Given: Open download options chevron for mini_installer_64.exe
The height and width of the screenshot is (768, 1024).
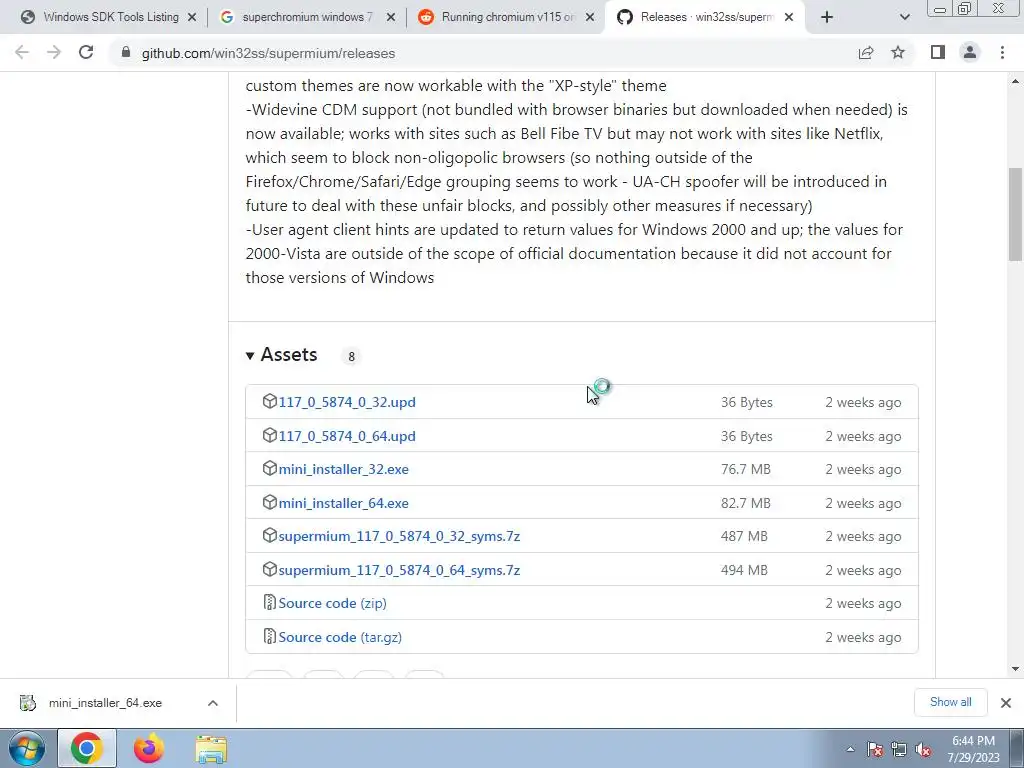Looking at the screenshot, I should pyautogui.click(x=213, y=703).
